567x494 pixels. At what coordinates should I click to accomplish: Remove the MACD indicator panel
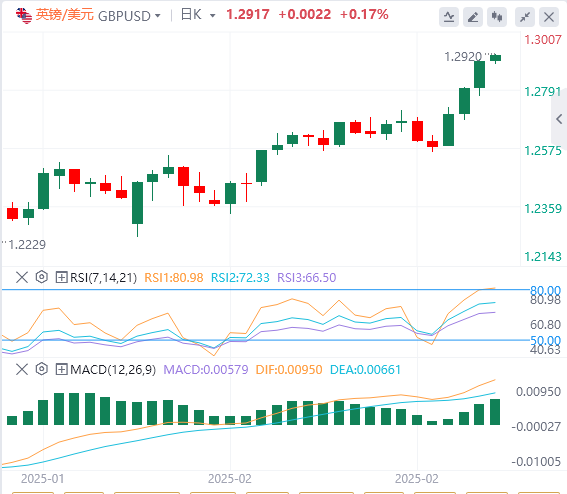(22, 370)
